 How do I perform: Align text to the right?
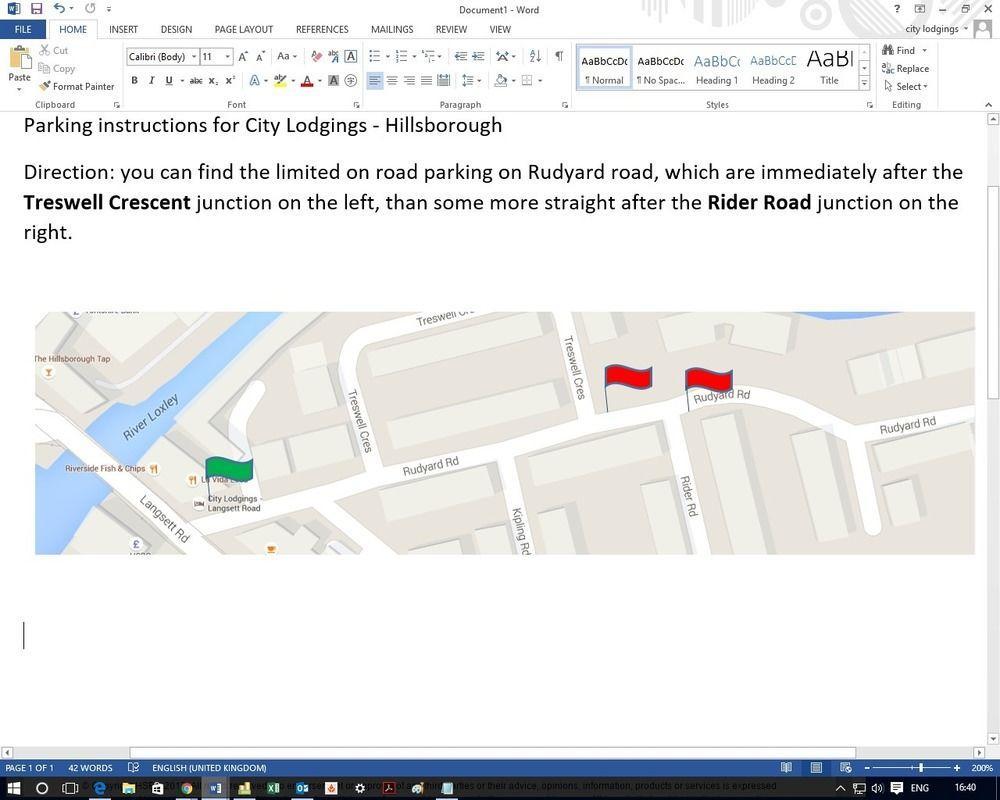pyautogui.click(x=409, y=80)
